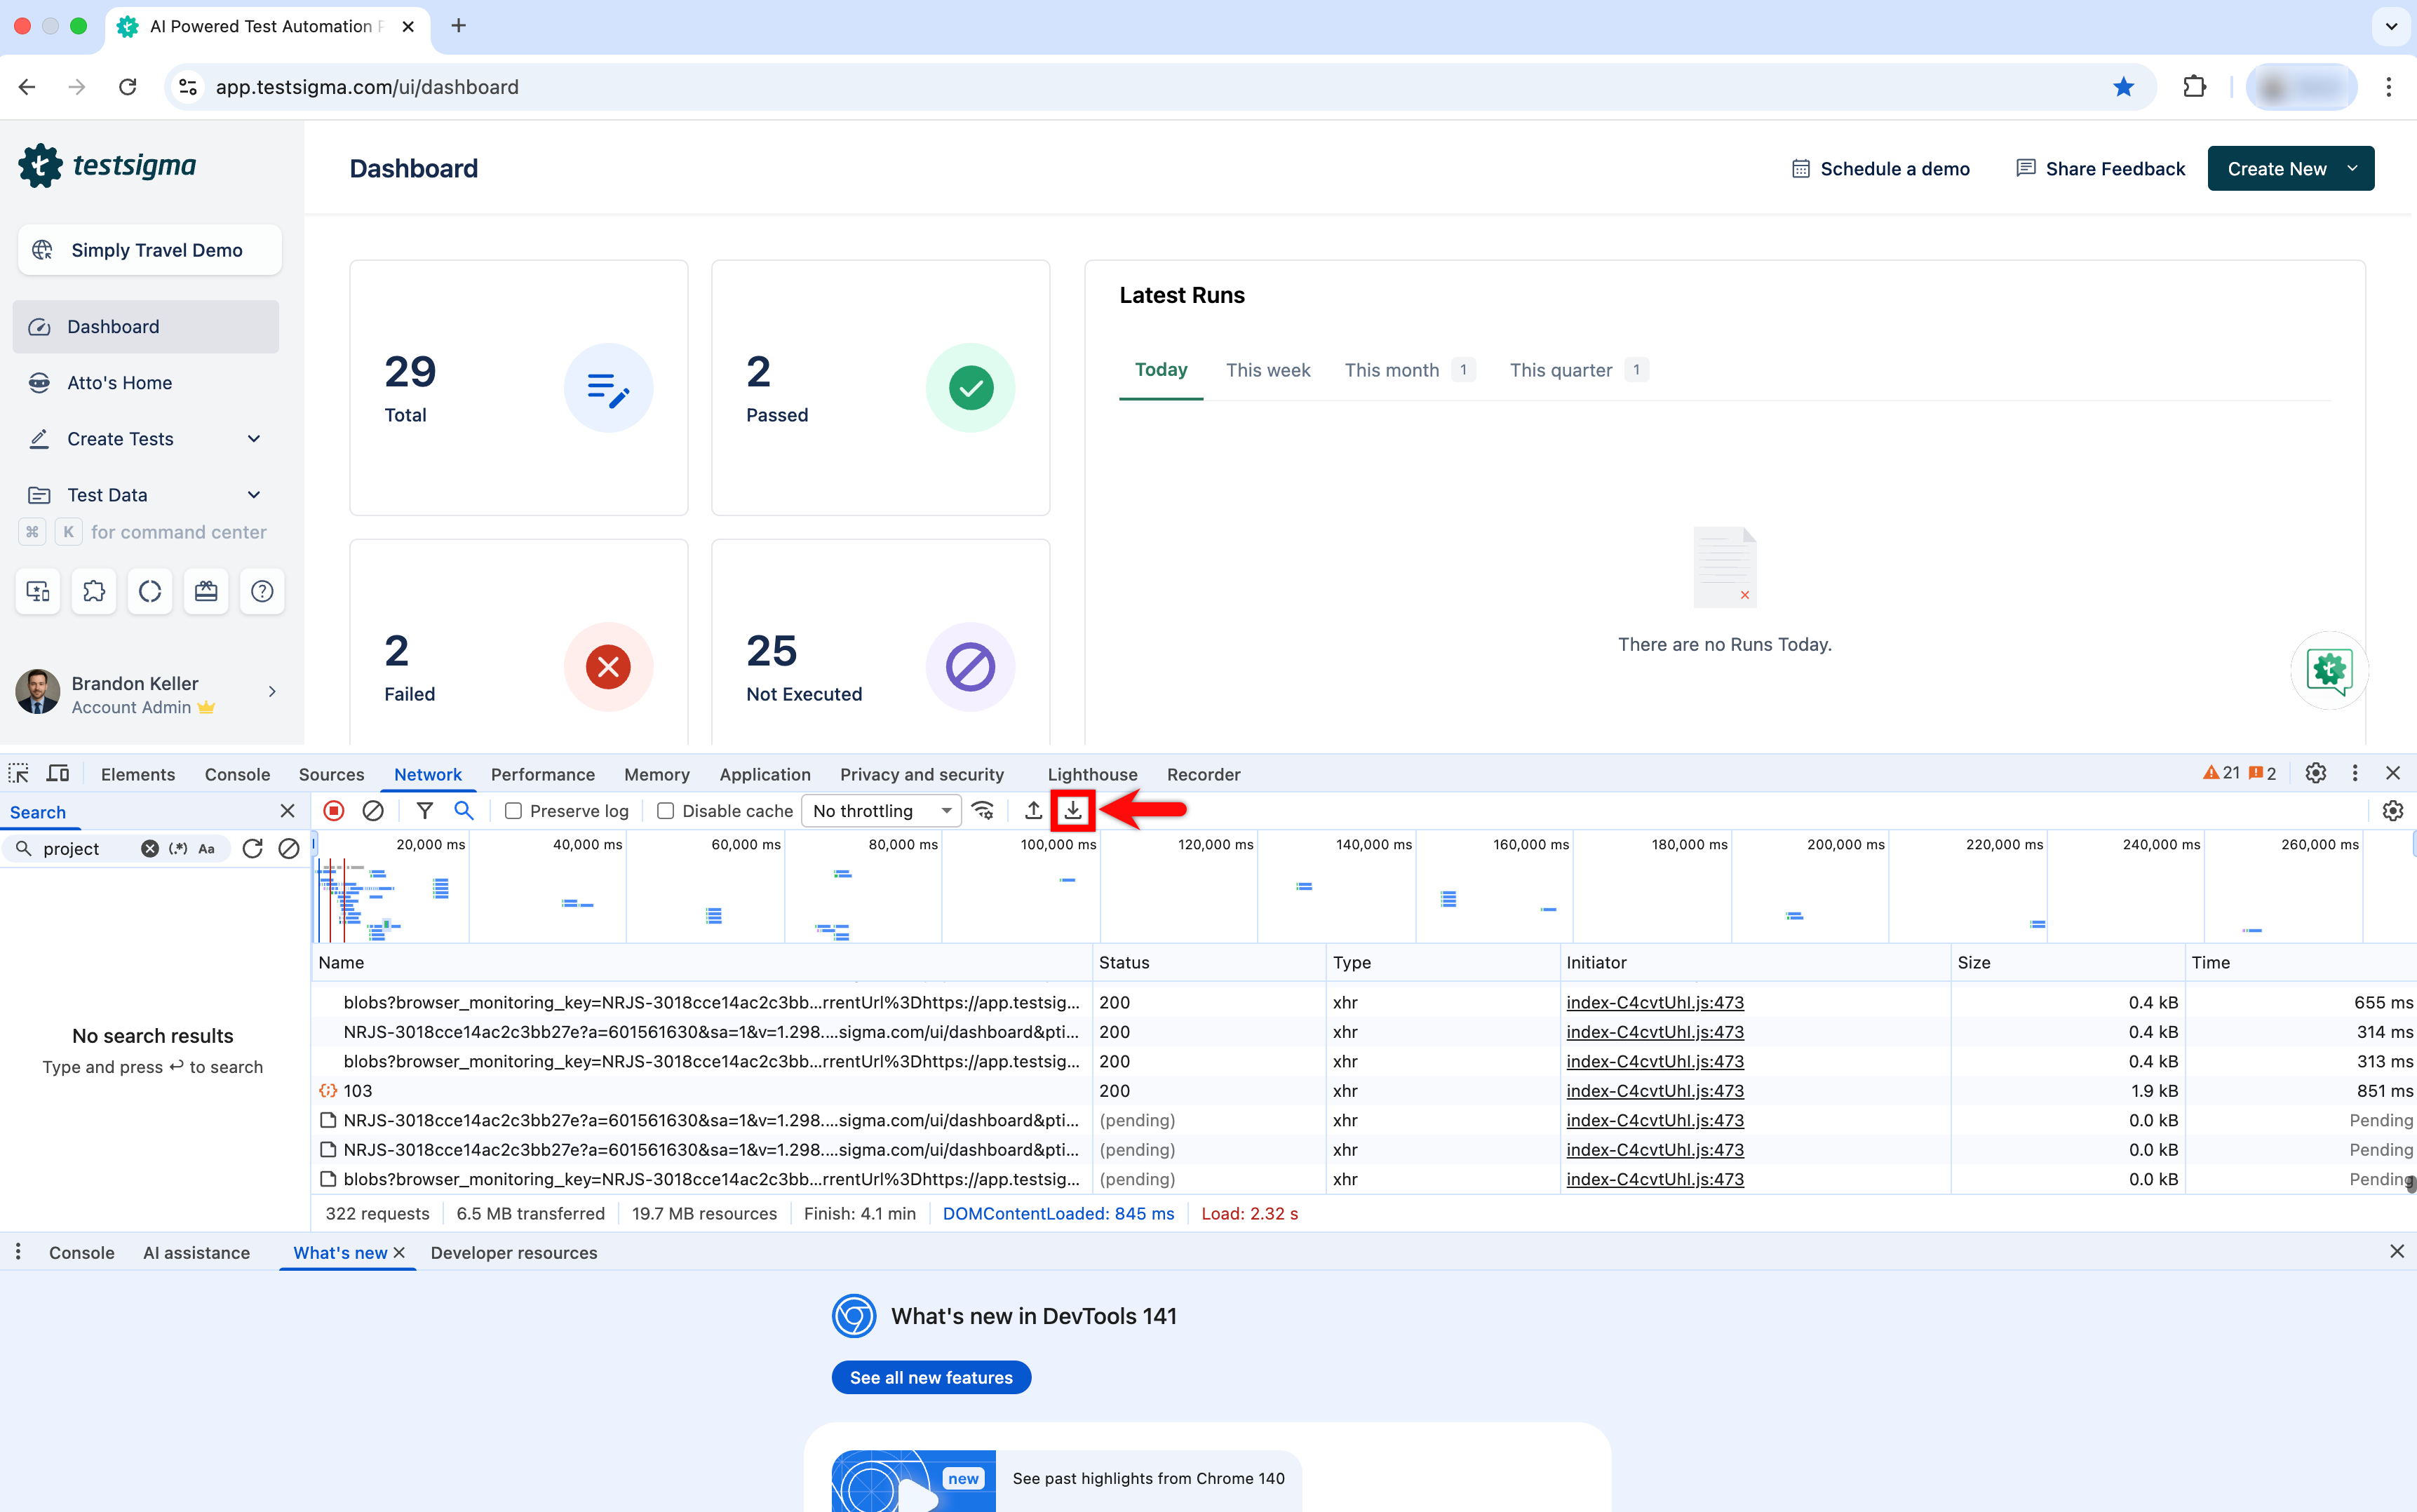Enable the Preserve log checkbox
2417x1512 pixels.
[514, 811]
